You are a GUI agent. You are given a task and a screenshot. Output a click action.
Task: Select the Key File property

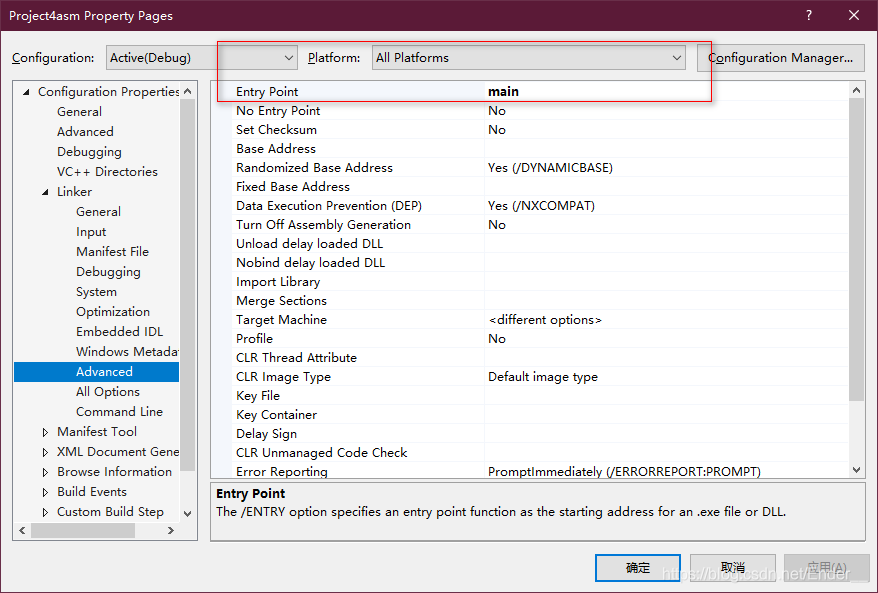click(x=258, y=396)
